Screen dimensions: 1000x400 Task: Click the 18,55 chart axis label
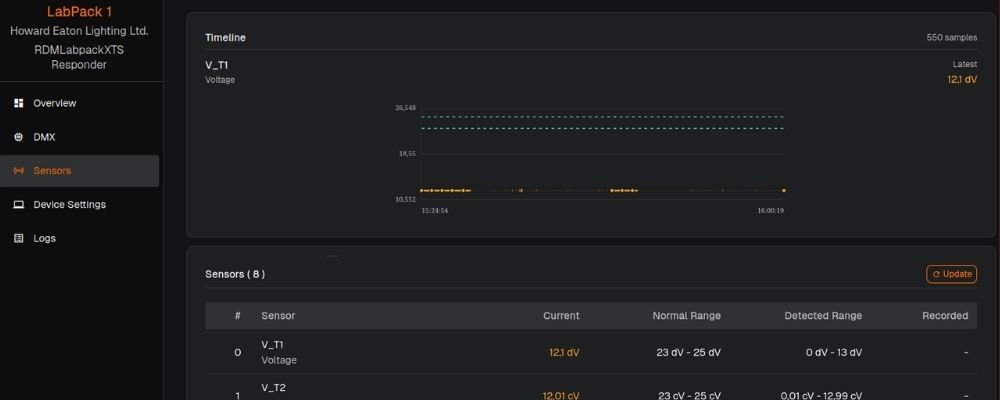[408, 154]
